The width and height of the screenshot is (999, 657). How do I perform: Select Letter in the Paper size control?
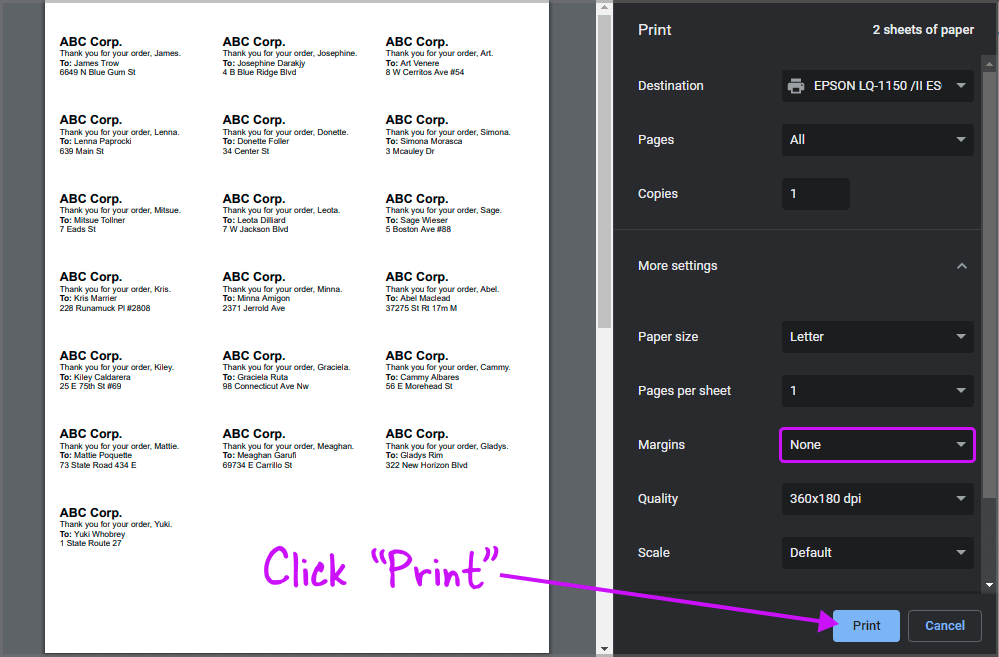click(877, 336)
